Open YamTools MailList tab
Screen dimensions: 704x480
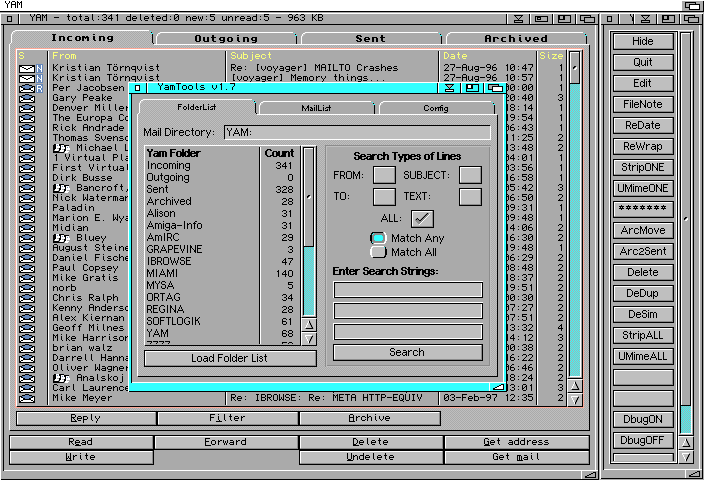(x=316, y=108)
